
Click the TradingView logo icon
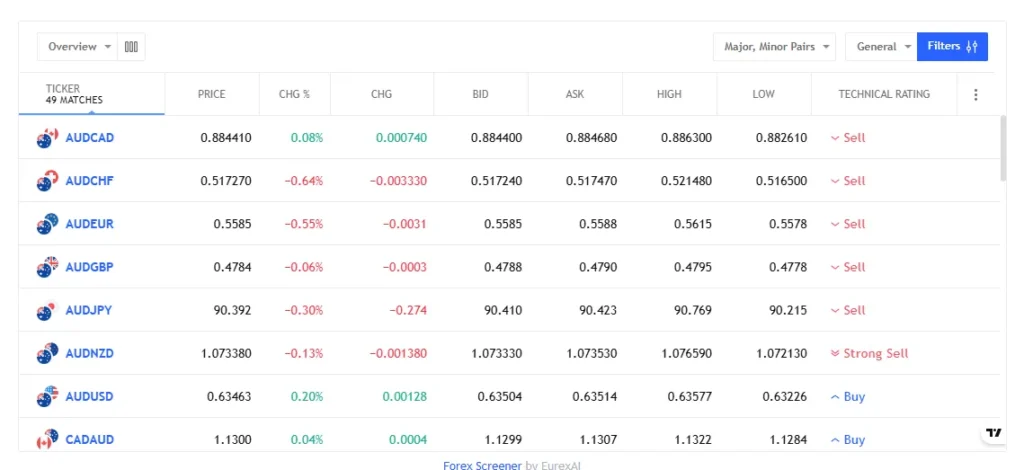992,433
